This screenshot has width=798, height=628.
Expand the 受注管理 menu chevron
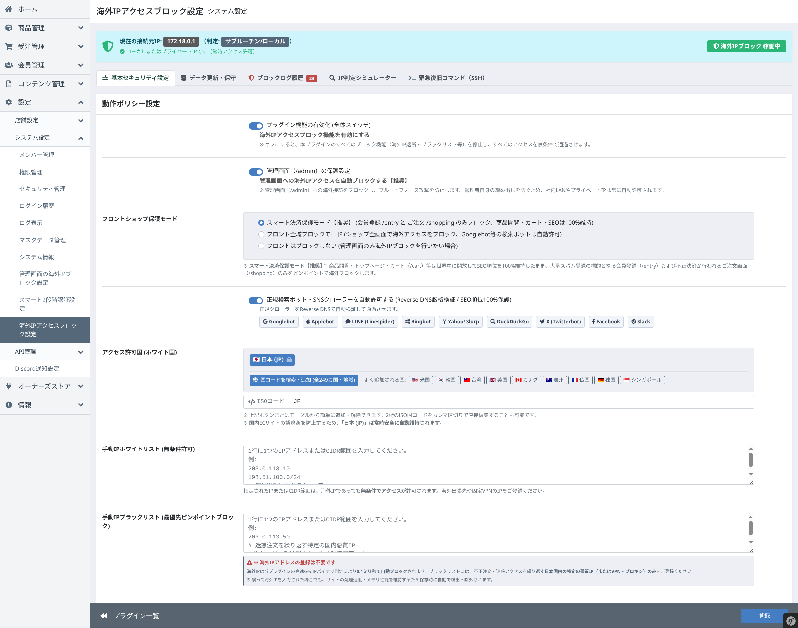(80, 46)
